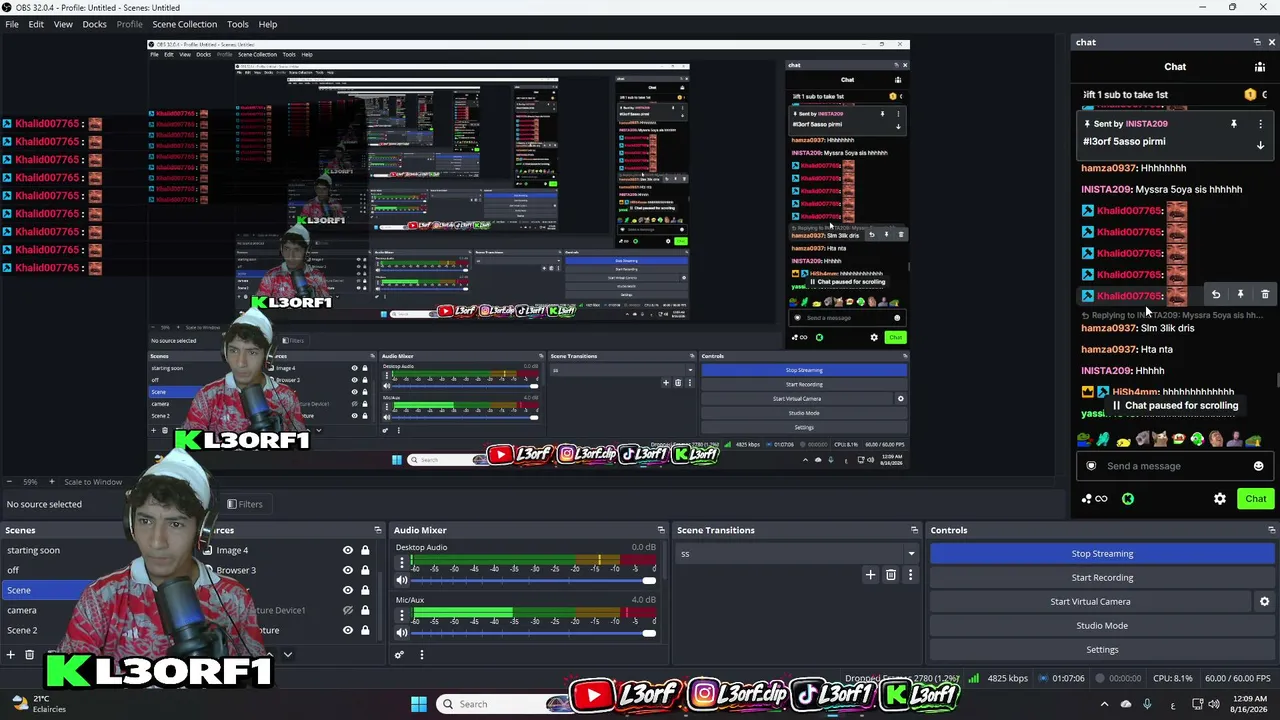Image resolution: width=1280 pixels, height=720 pixels.
Task: Click Start Recording button
Action: coord(1102,577)
